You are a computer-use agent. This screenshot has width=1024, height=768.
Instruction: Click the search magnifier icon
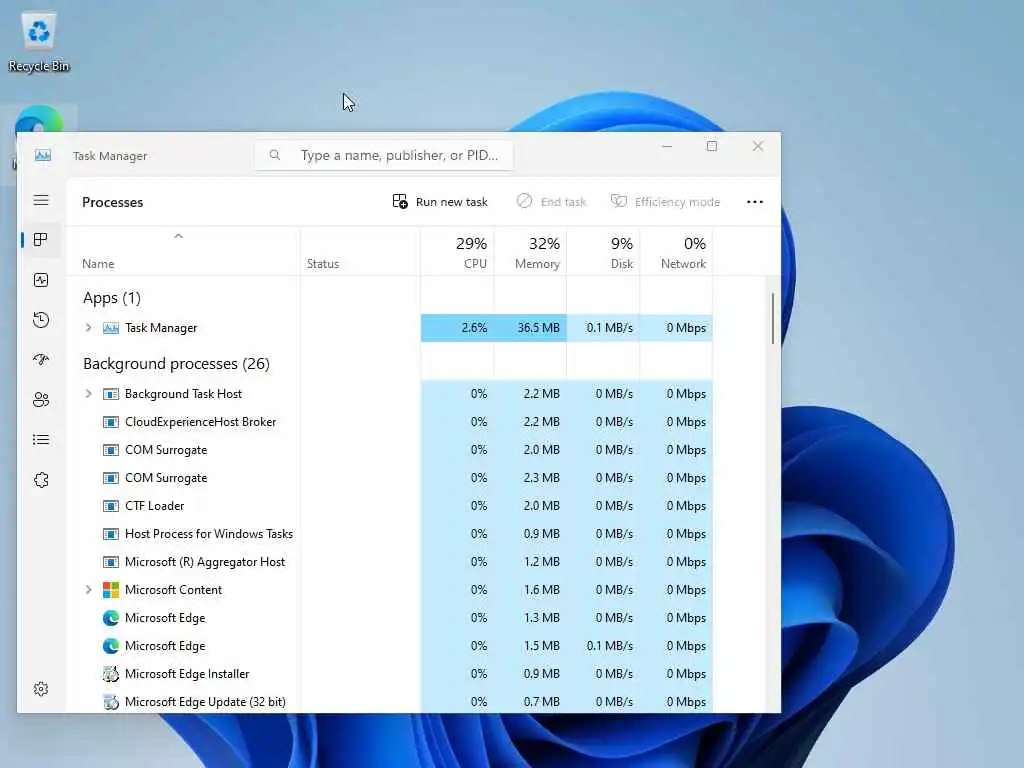(275, 155)
